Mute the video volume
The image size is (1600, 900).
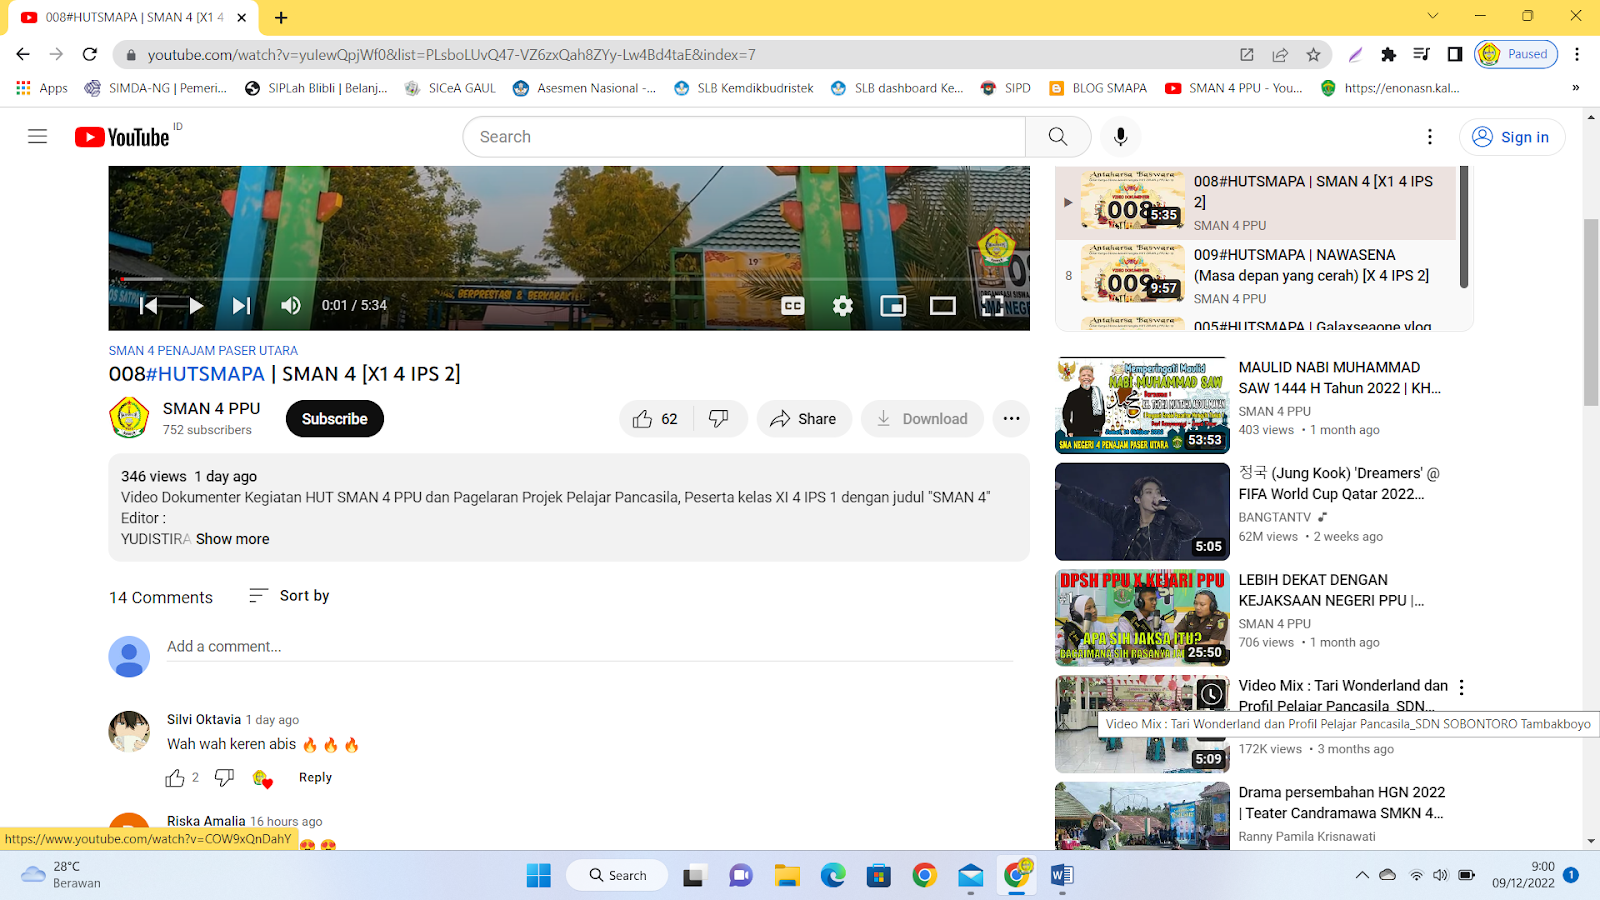[290, 306]
